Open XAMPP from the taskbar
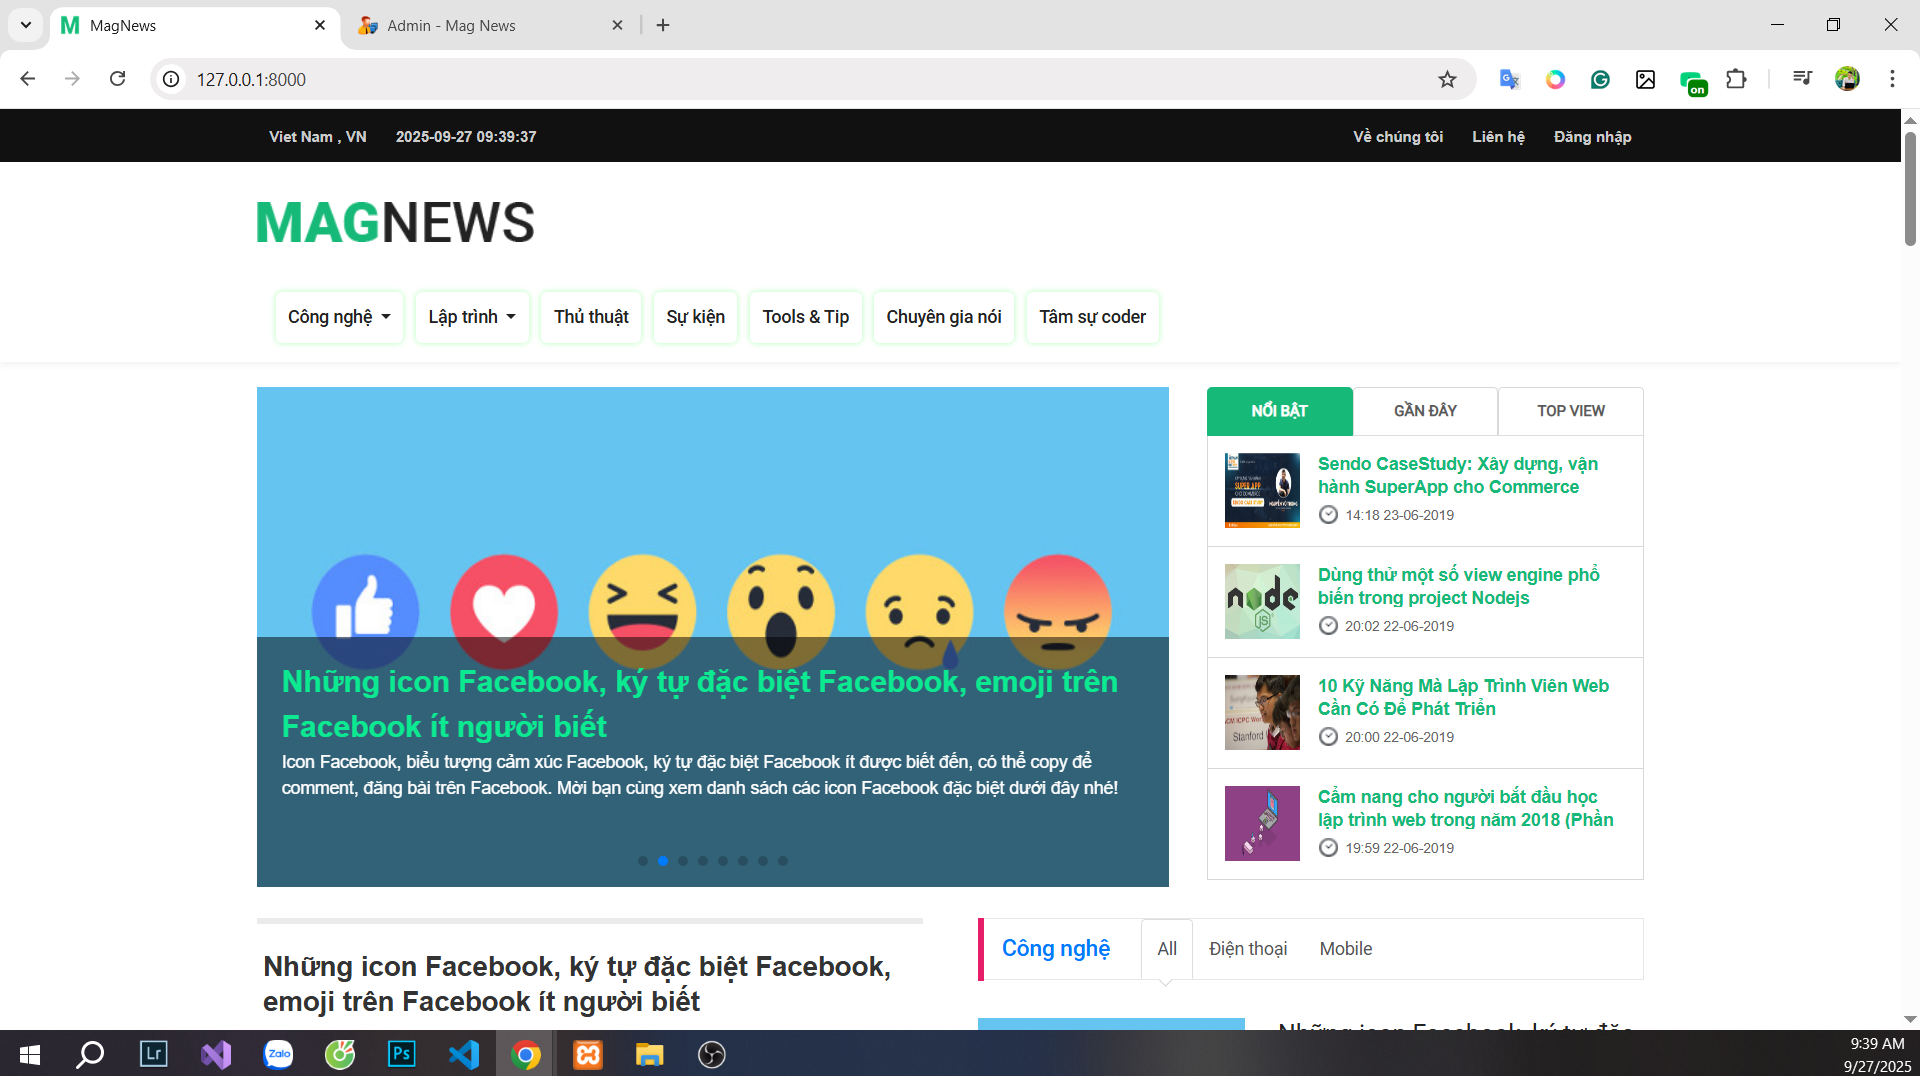Screen dimensions: 1920x1076 pyautogui.click(x=588, y=1054)
